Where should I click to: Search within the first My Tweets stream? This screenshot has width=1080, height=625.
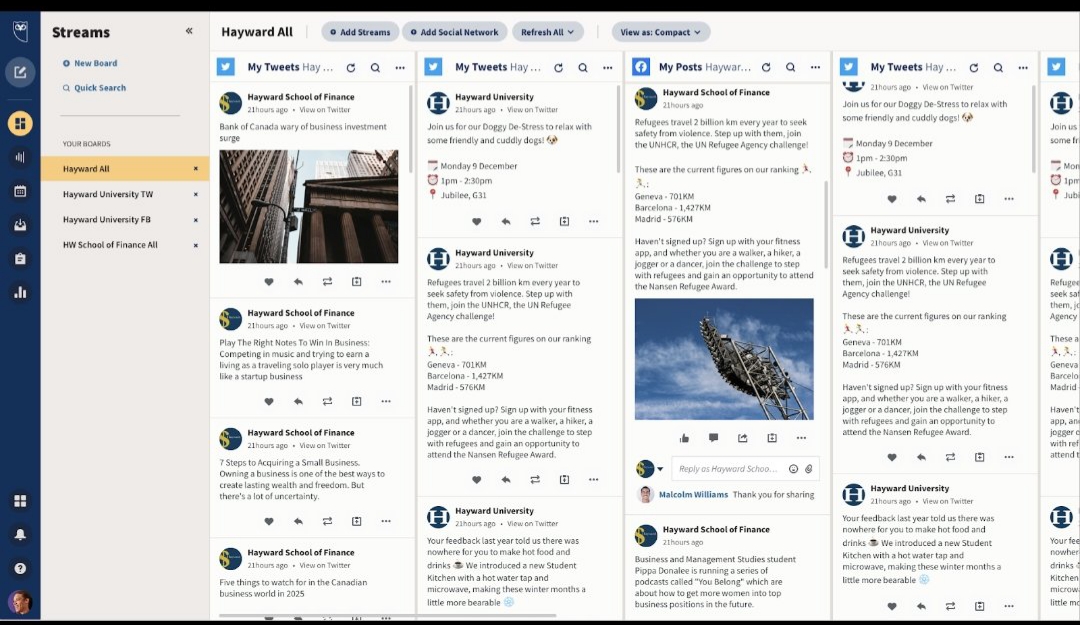coord(375,68)
